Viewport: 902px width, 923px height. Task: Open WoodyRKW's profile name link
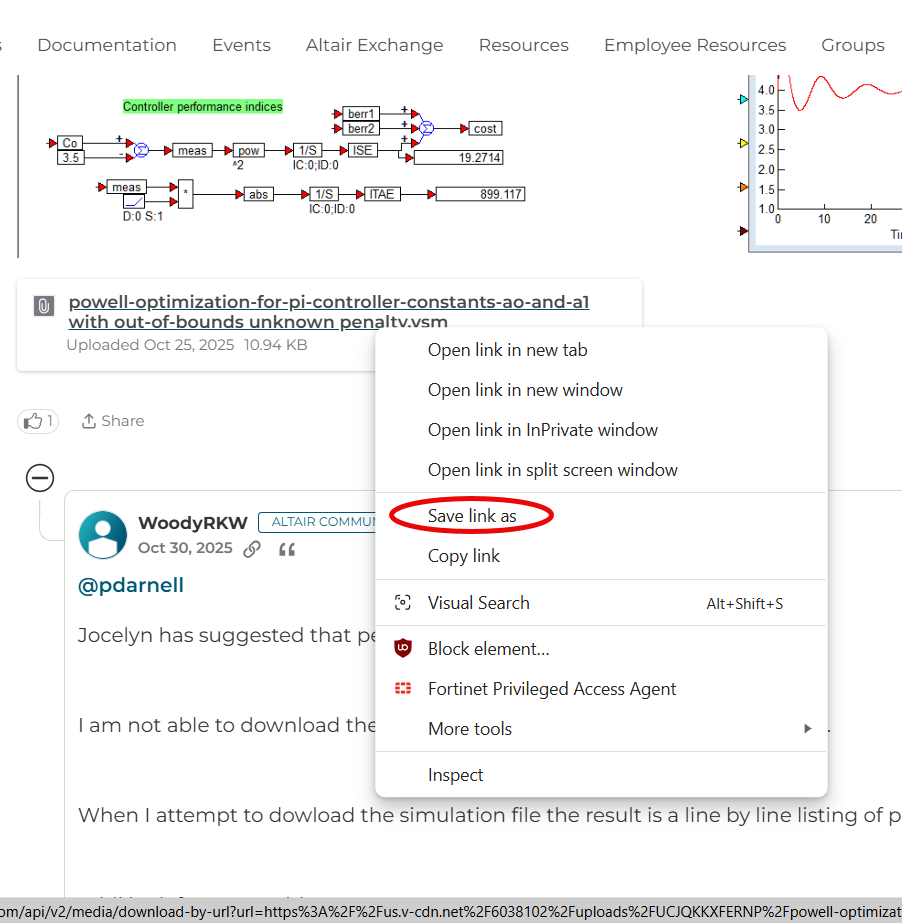pos(193,523)
